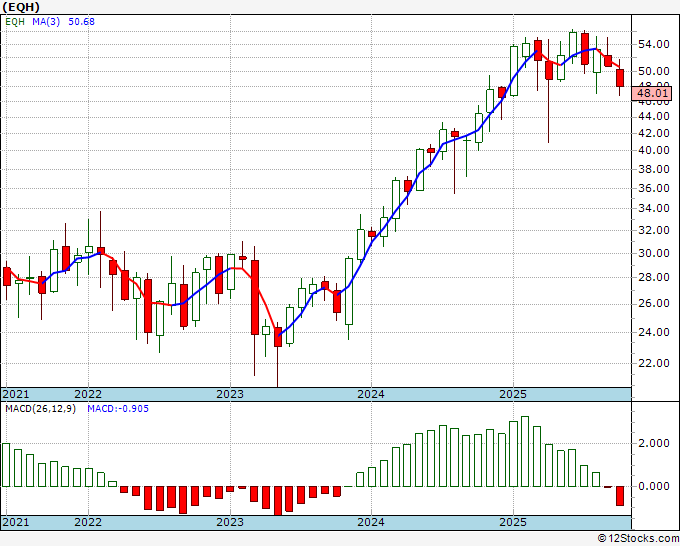Click 2022 on the MACD panel timeline
Image resolution: width=680 pixels, height=546 pixels.
[x=88, y=522]
